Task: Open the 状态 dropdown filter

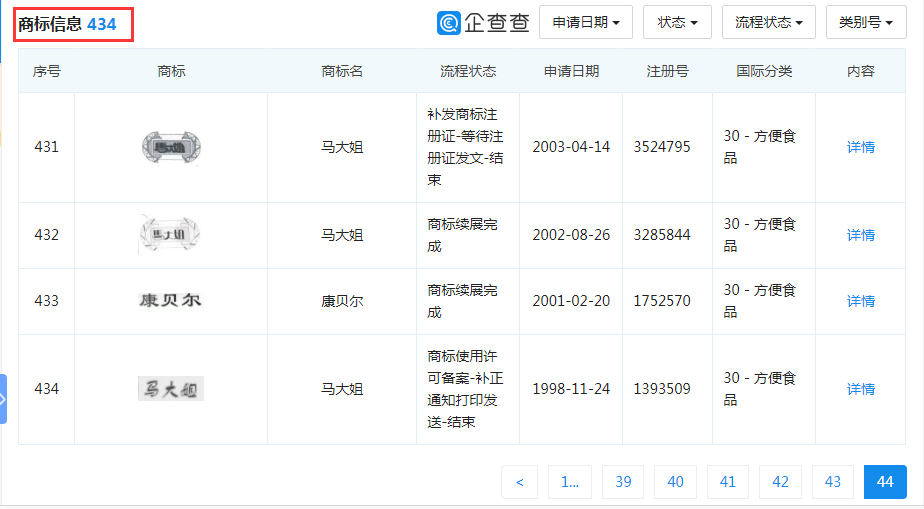Action: tap(677, 22)
